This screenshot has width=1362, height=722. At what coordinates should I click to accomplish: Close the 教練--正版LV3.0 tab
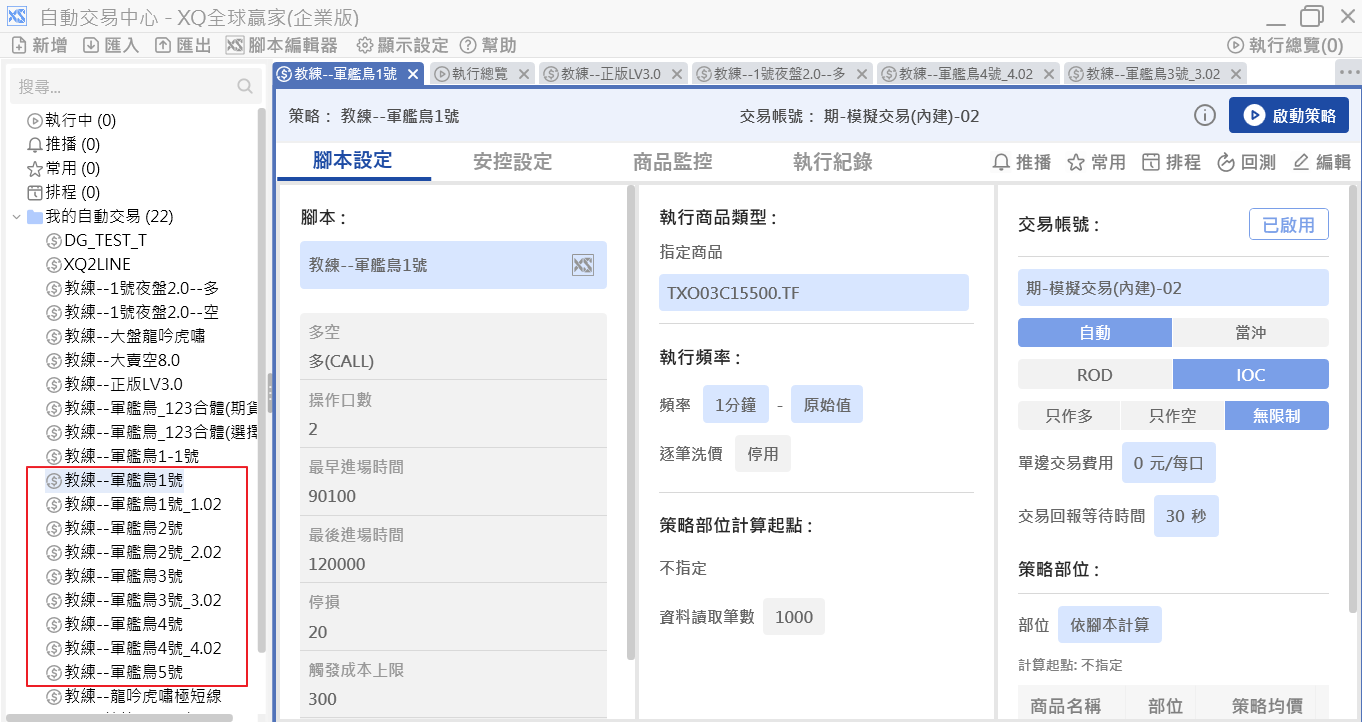coord(677,74)
